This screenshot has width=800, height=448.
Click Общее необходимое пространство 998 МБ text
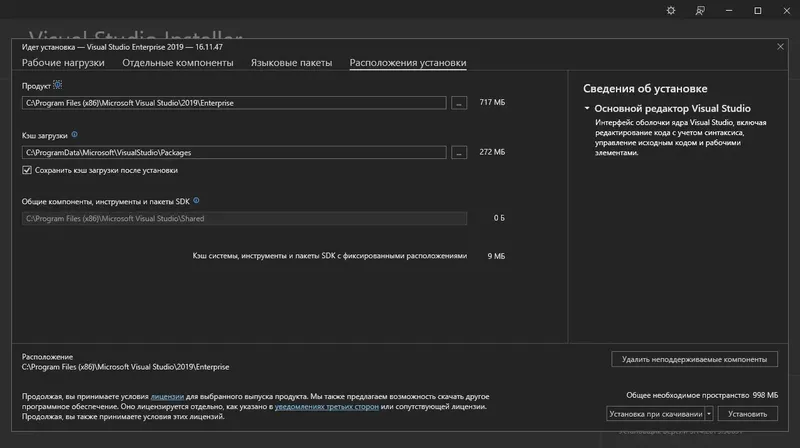tap(702, 395)
